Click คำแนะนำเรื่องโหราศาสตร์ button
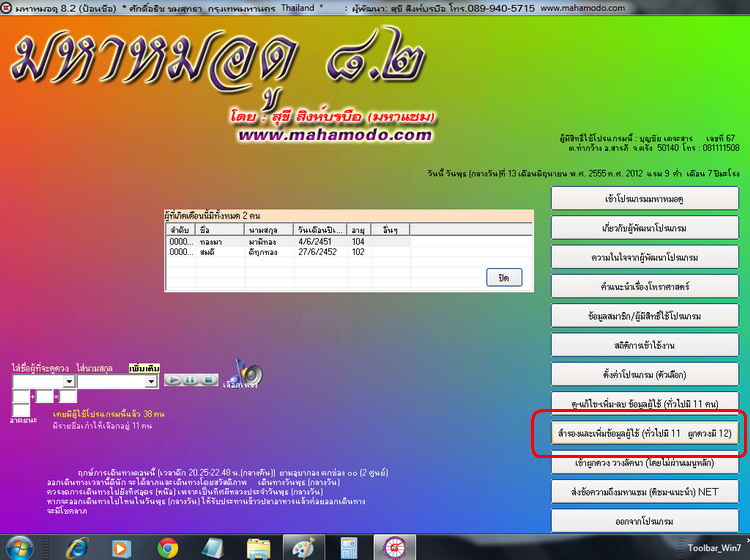The image size is (750, 560). (644, 286)
